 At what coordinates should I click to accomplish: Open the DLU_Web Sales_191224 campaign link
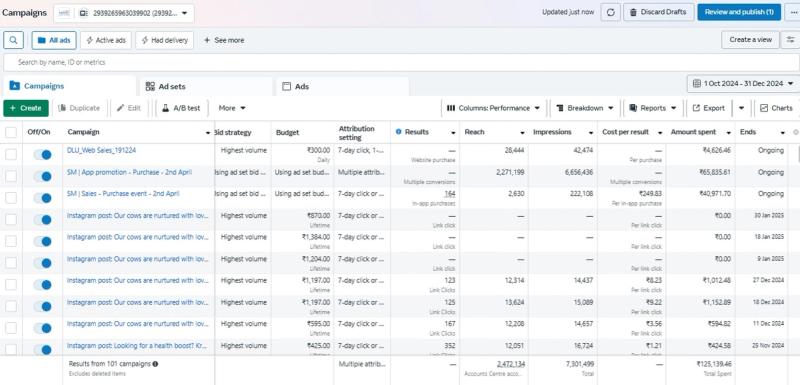(102, 150)
